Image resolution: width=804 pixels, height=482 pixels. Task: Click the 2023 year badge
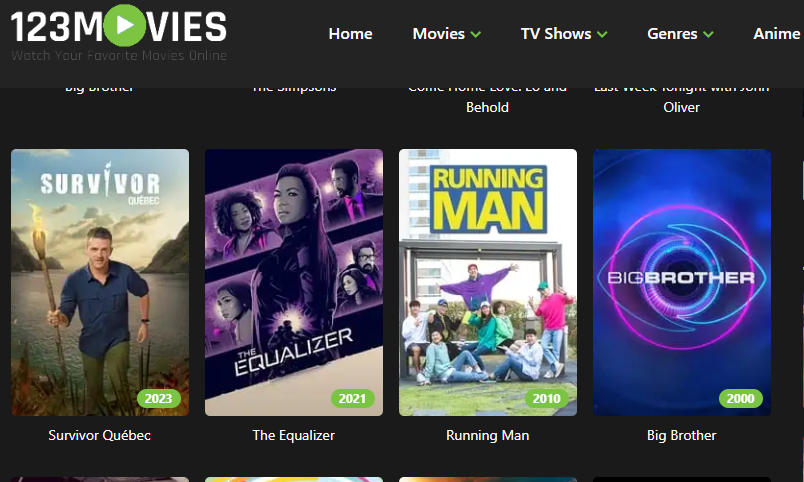click(x=158, y=398)
